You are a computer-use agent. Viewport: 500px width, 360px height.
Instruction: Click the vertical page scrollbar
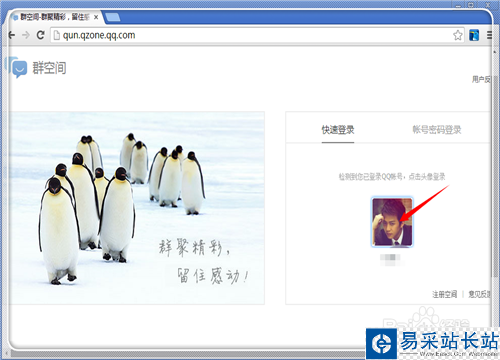click(495, 177)
